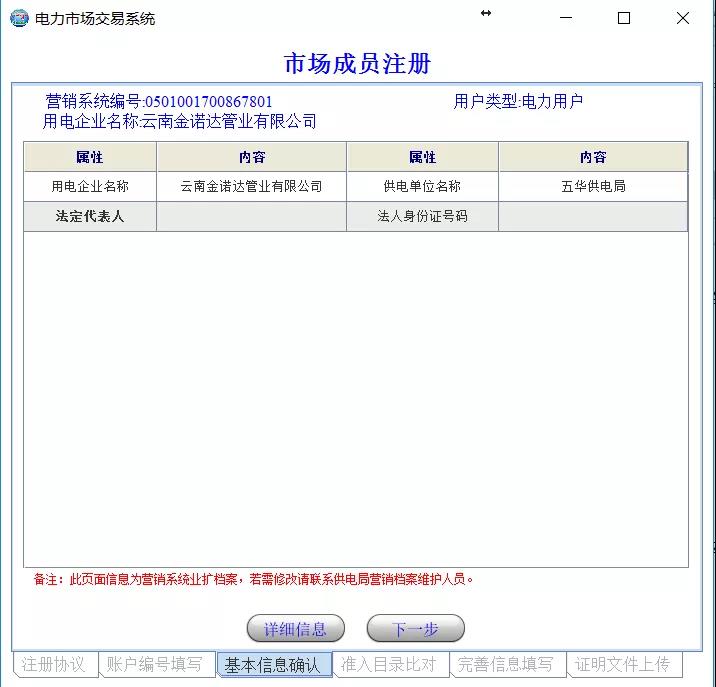This screenshot has width=716, height=687.
Task: Click the empty cell beside 法人身份证号码
Action: click(593, 216)
